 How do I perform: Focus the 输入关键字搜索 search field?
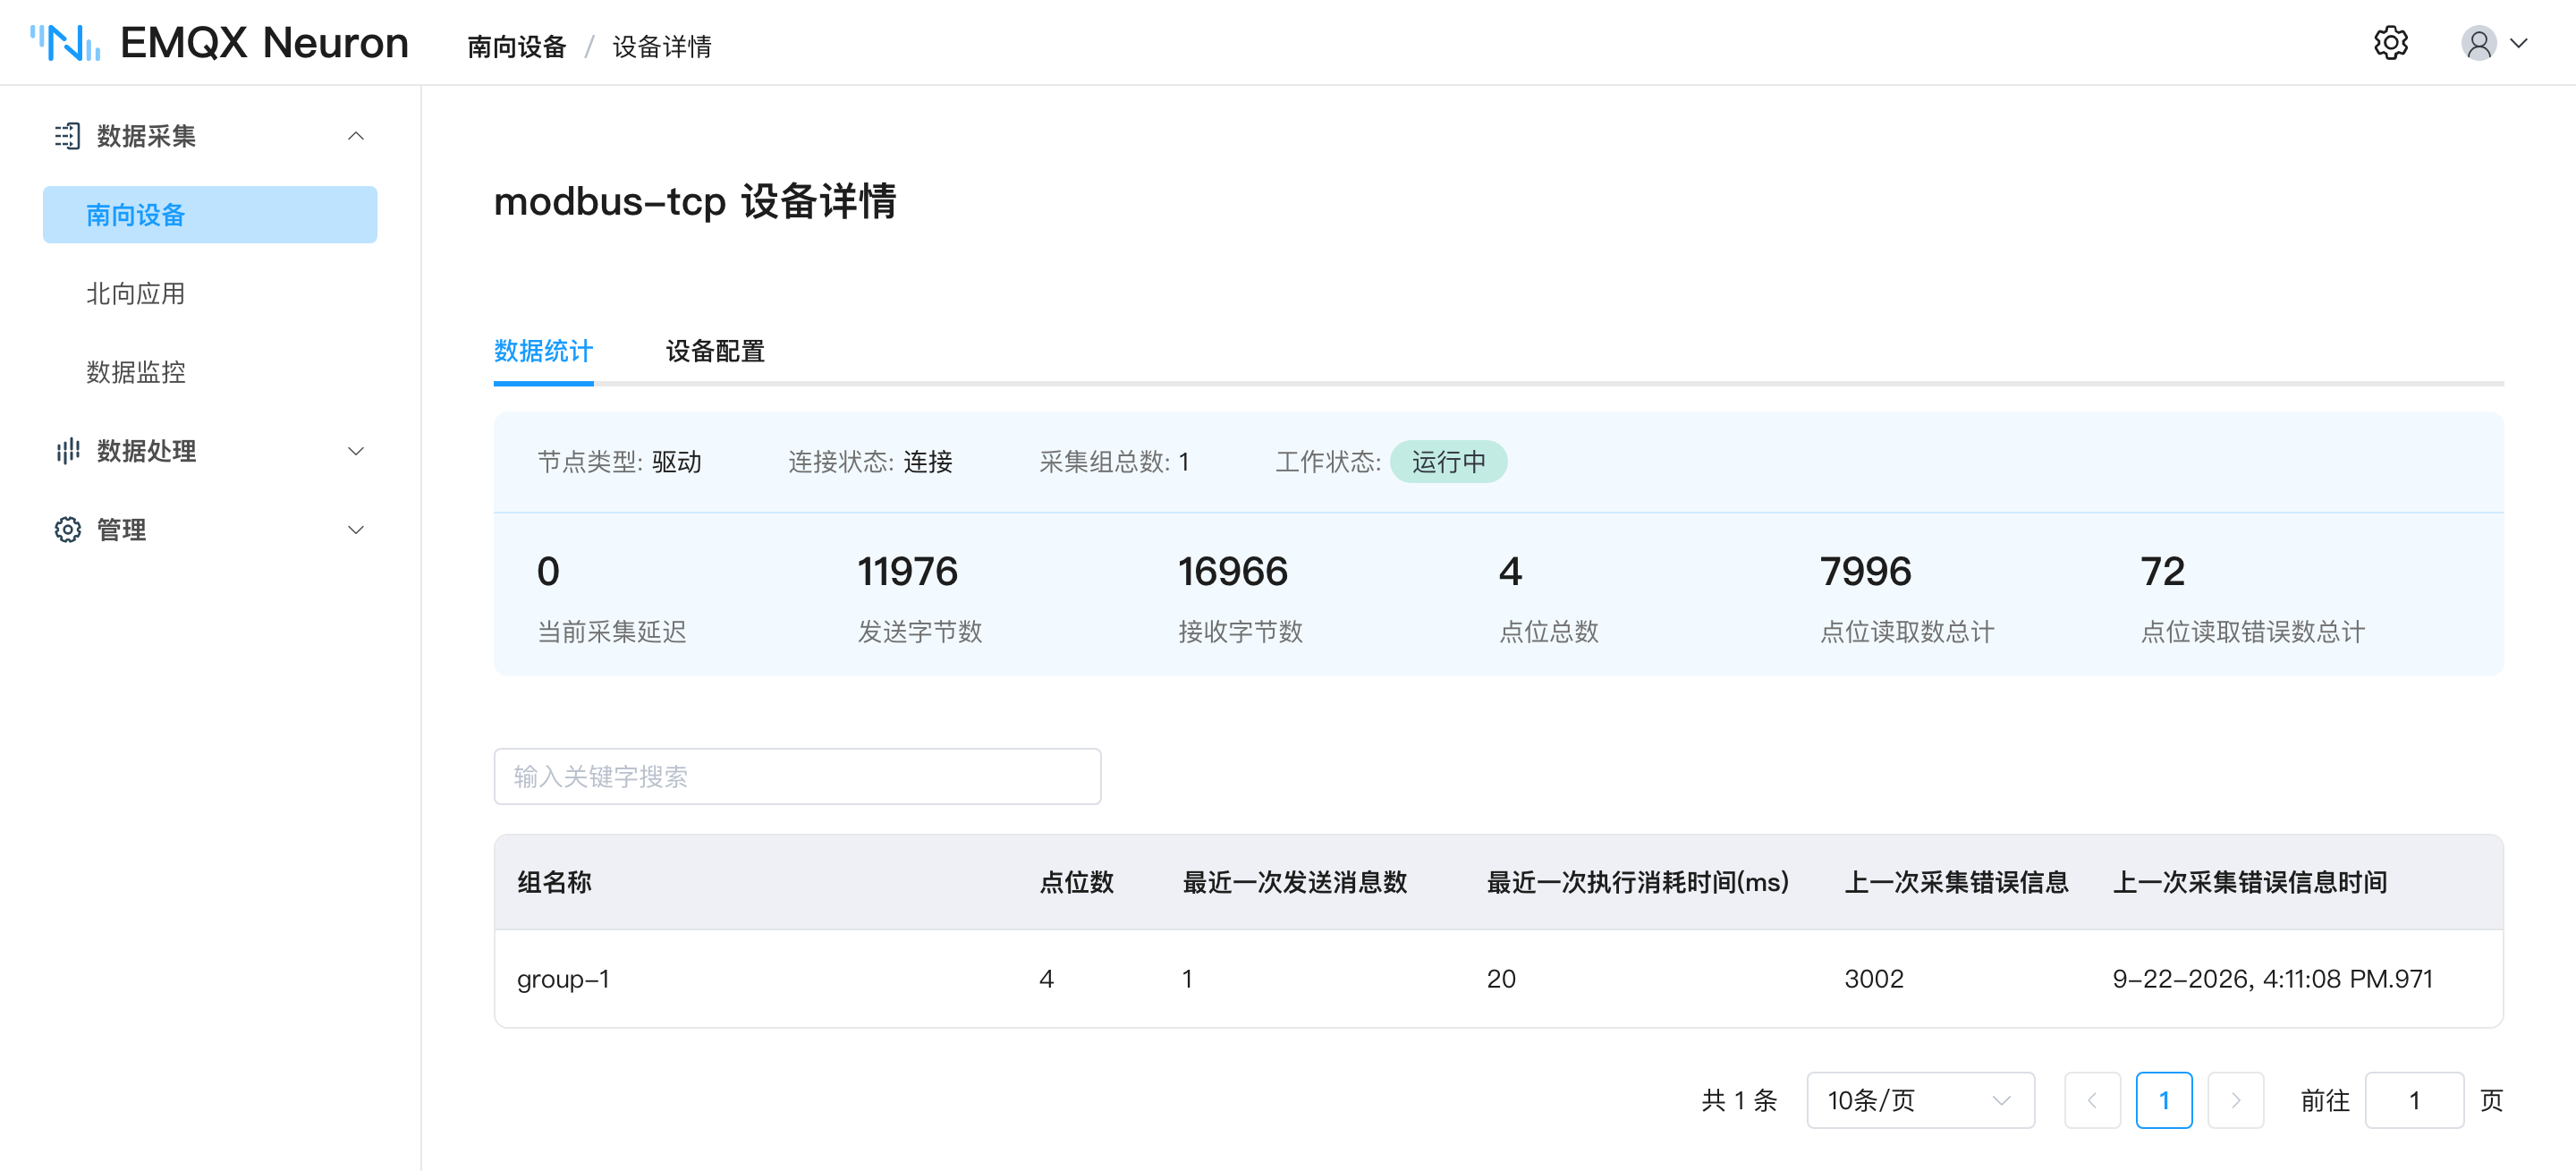[x=797, y=777]
